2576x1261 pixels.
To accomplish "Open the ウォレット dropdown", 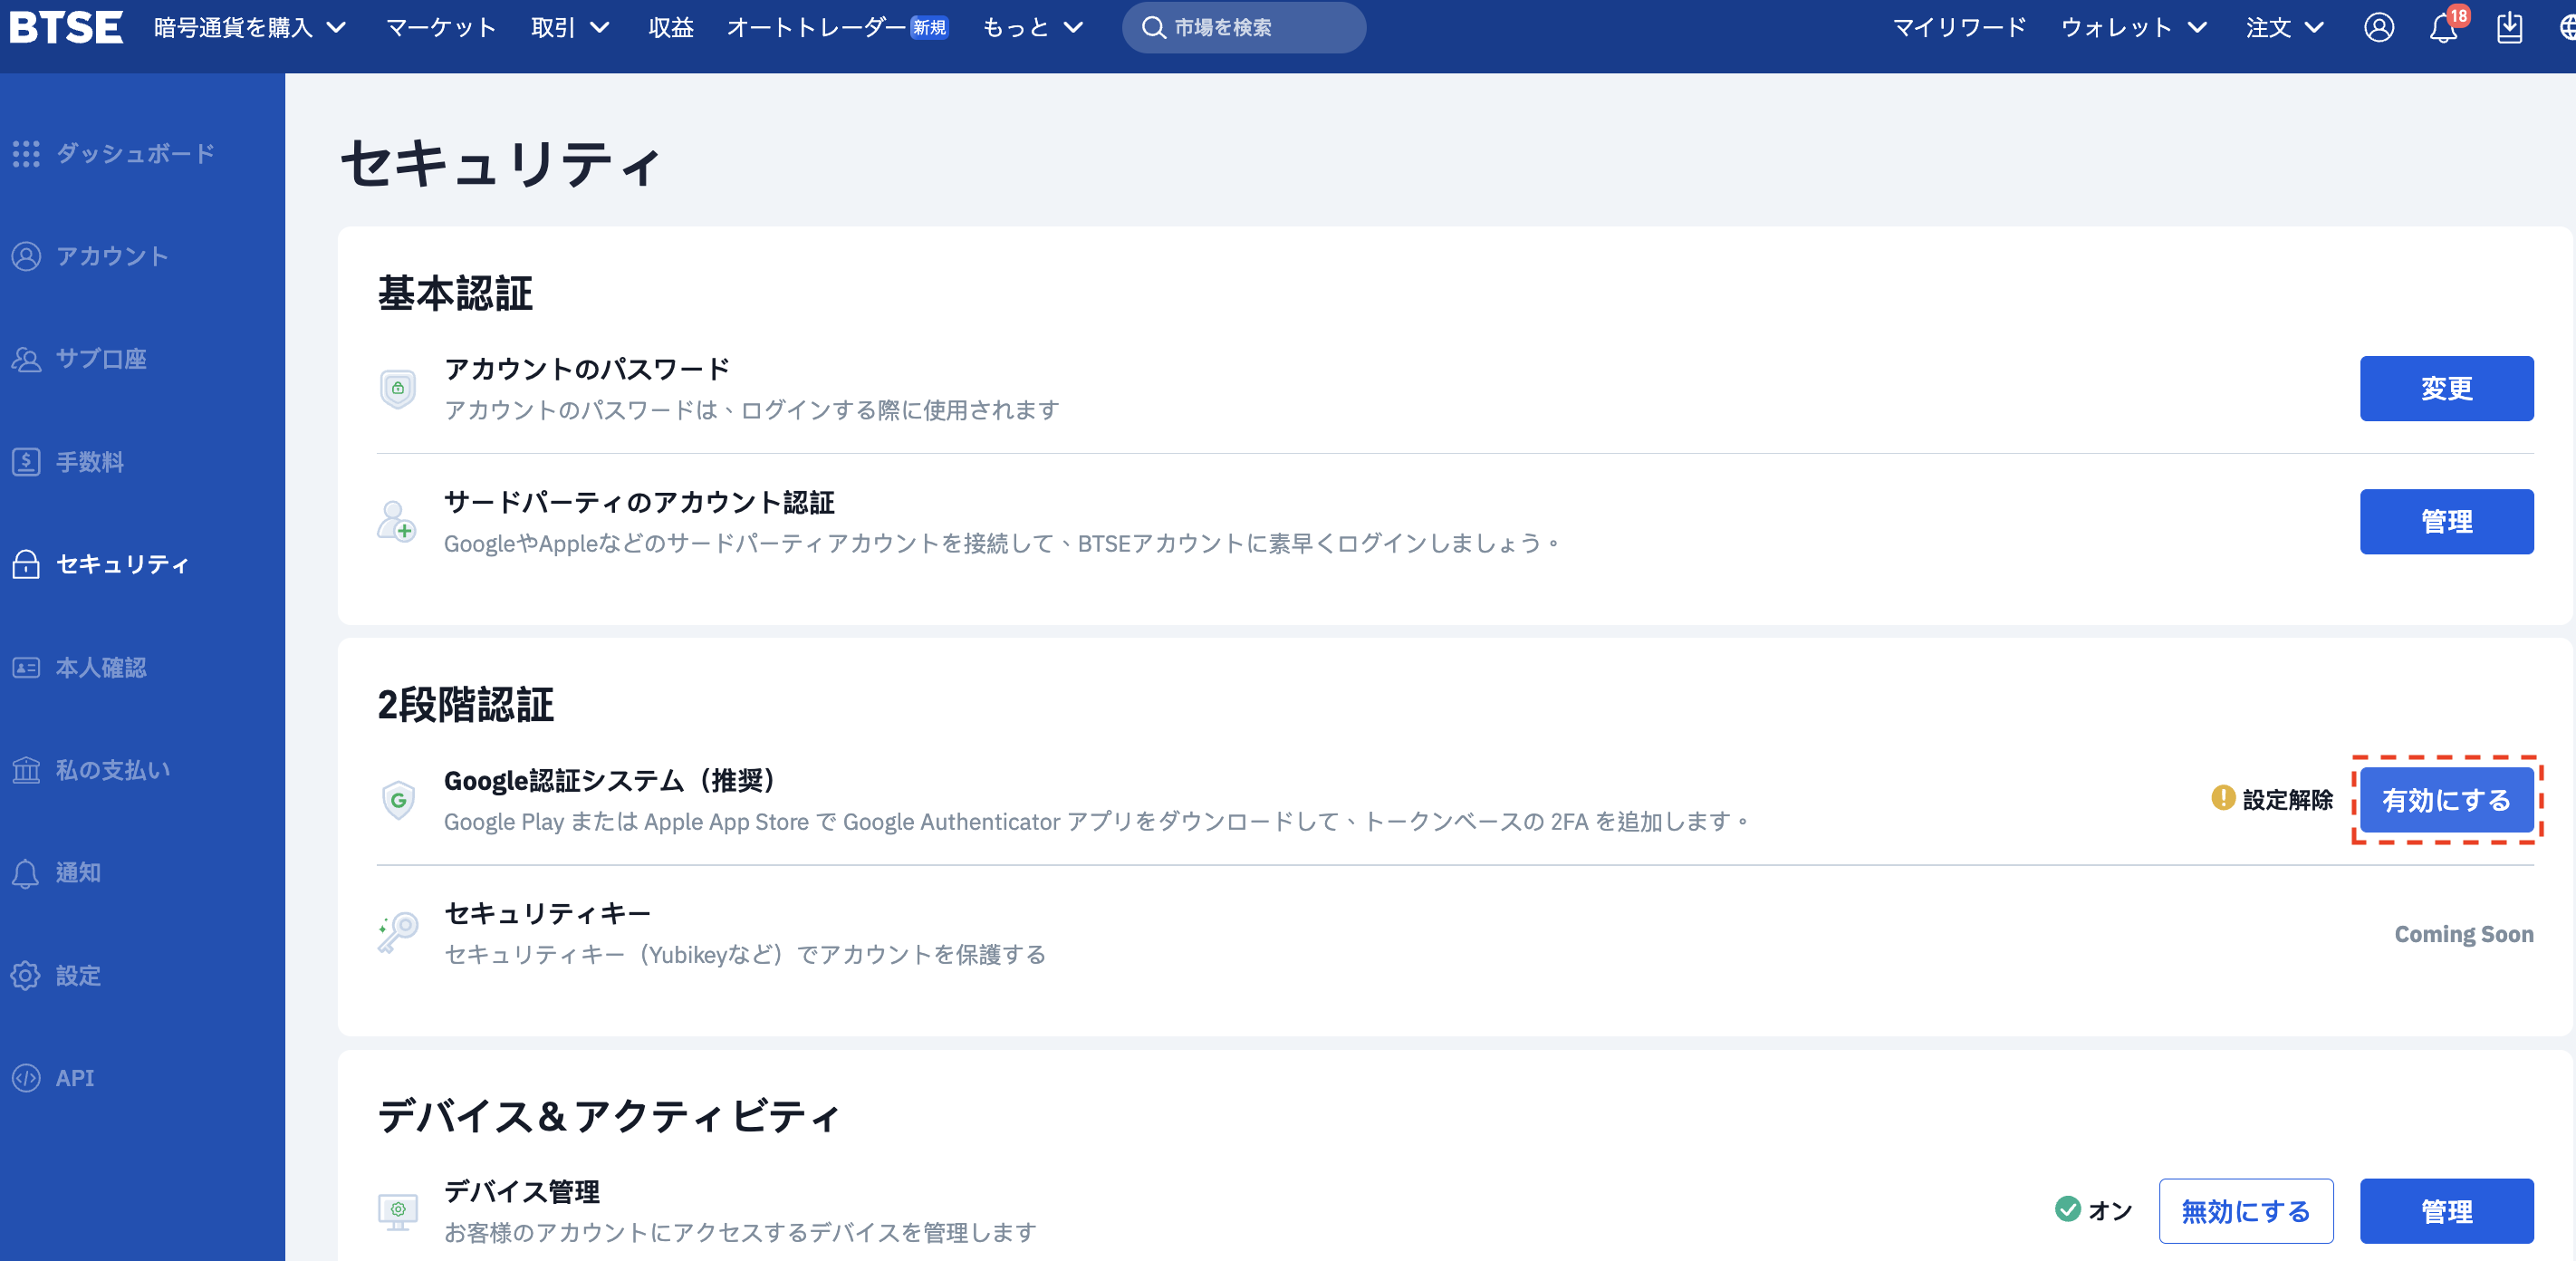I will tap(2133, 28).
